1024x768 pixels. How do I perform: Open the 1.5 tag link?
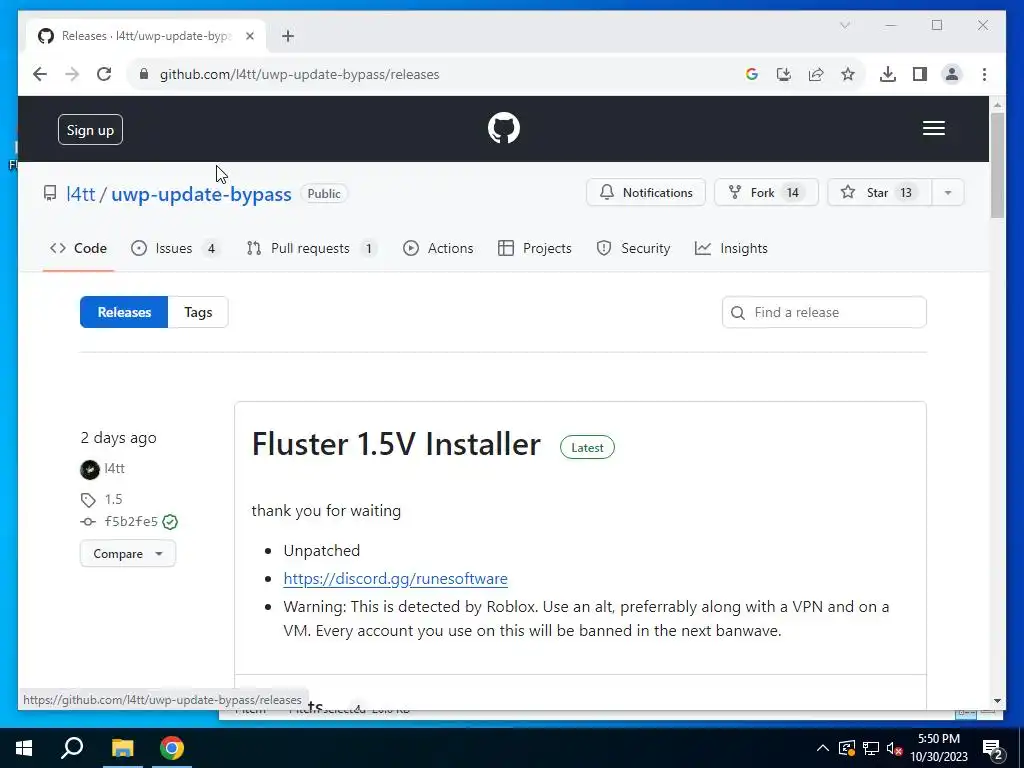[x=113, y=500]
